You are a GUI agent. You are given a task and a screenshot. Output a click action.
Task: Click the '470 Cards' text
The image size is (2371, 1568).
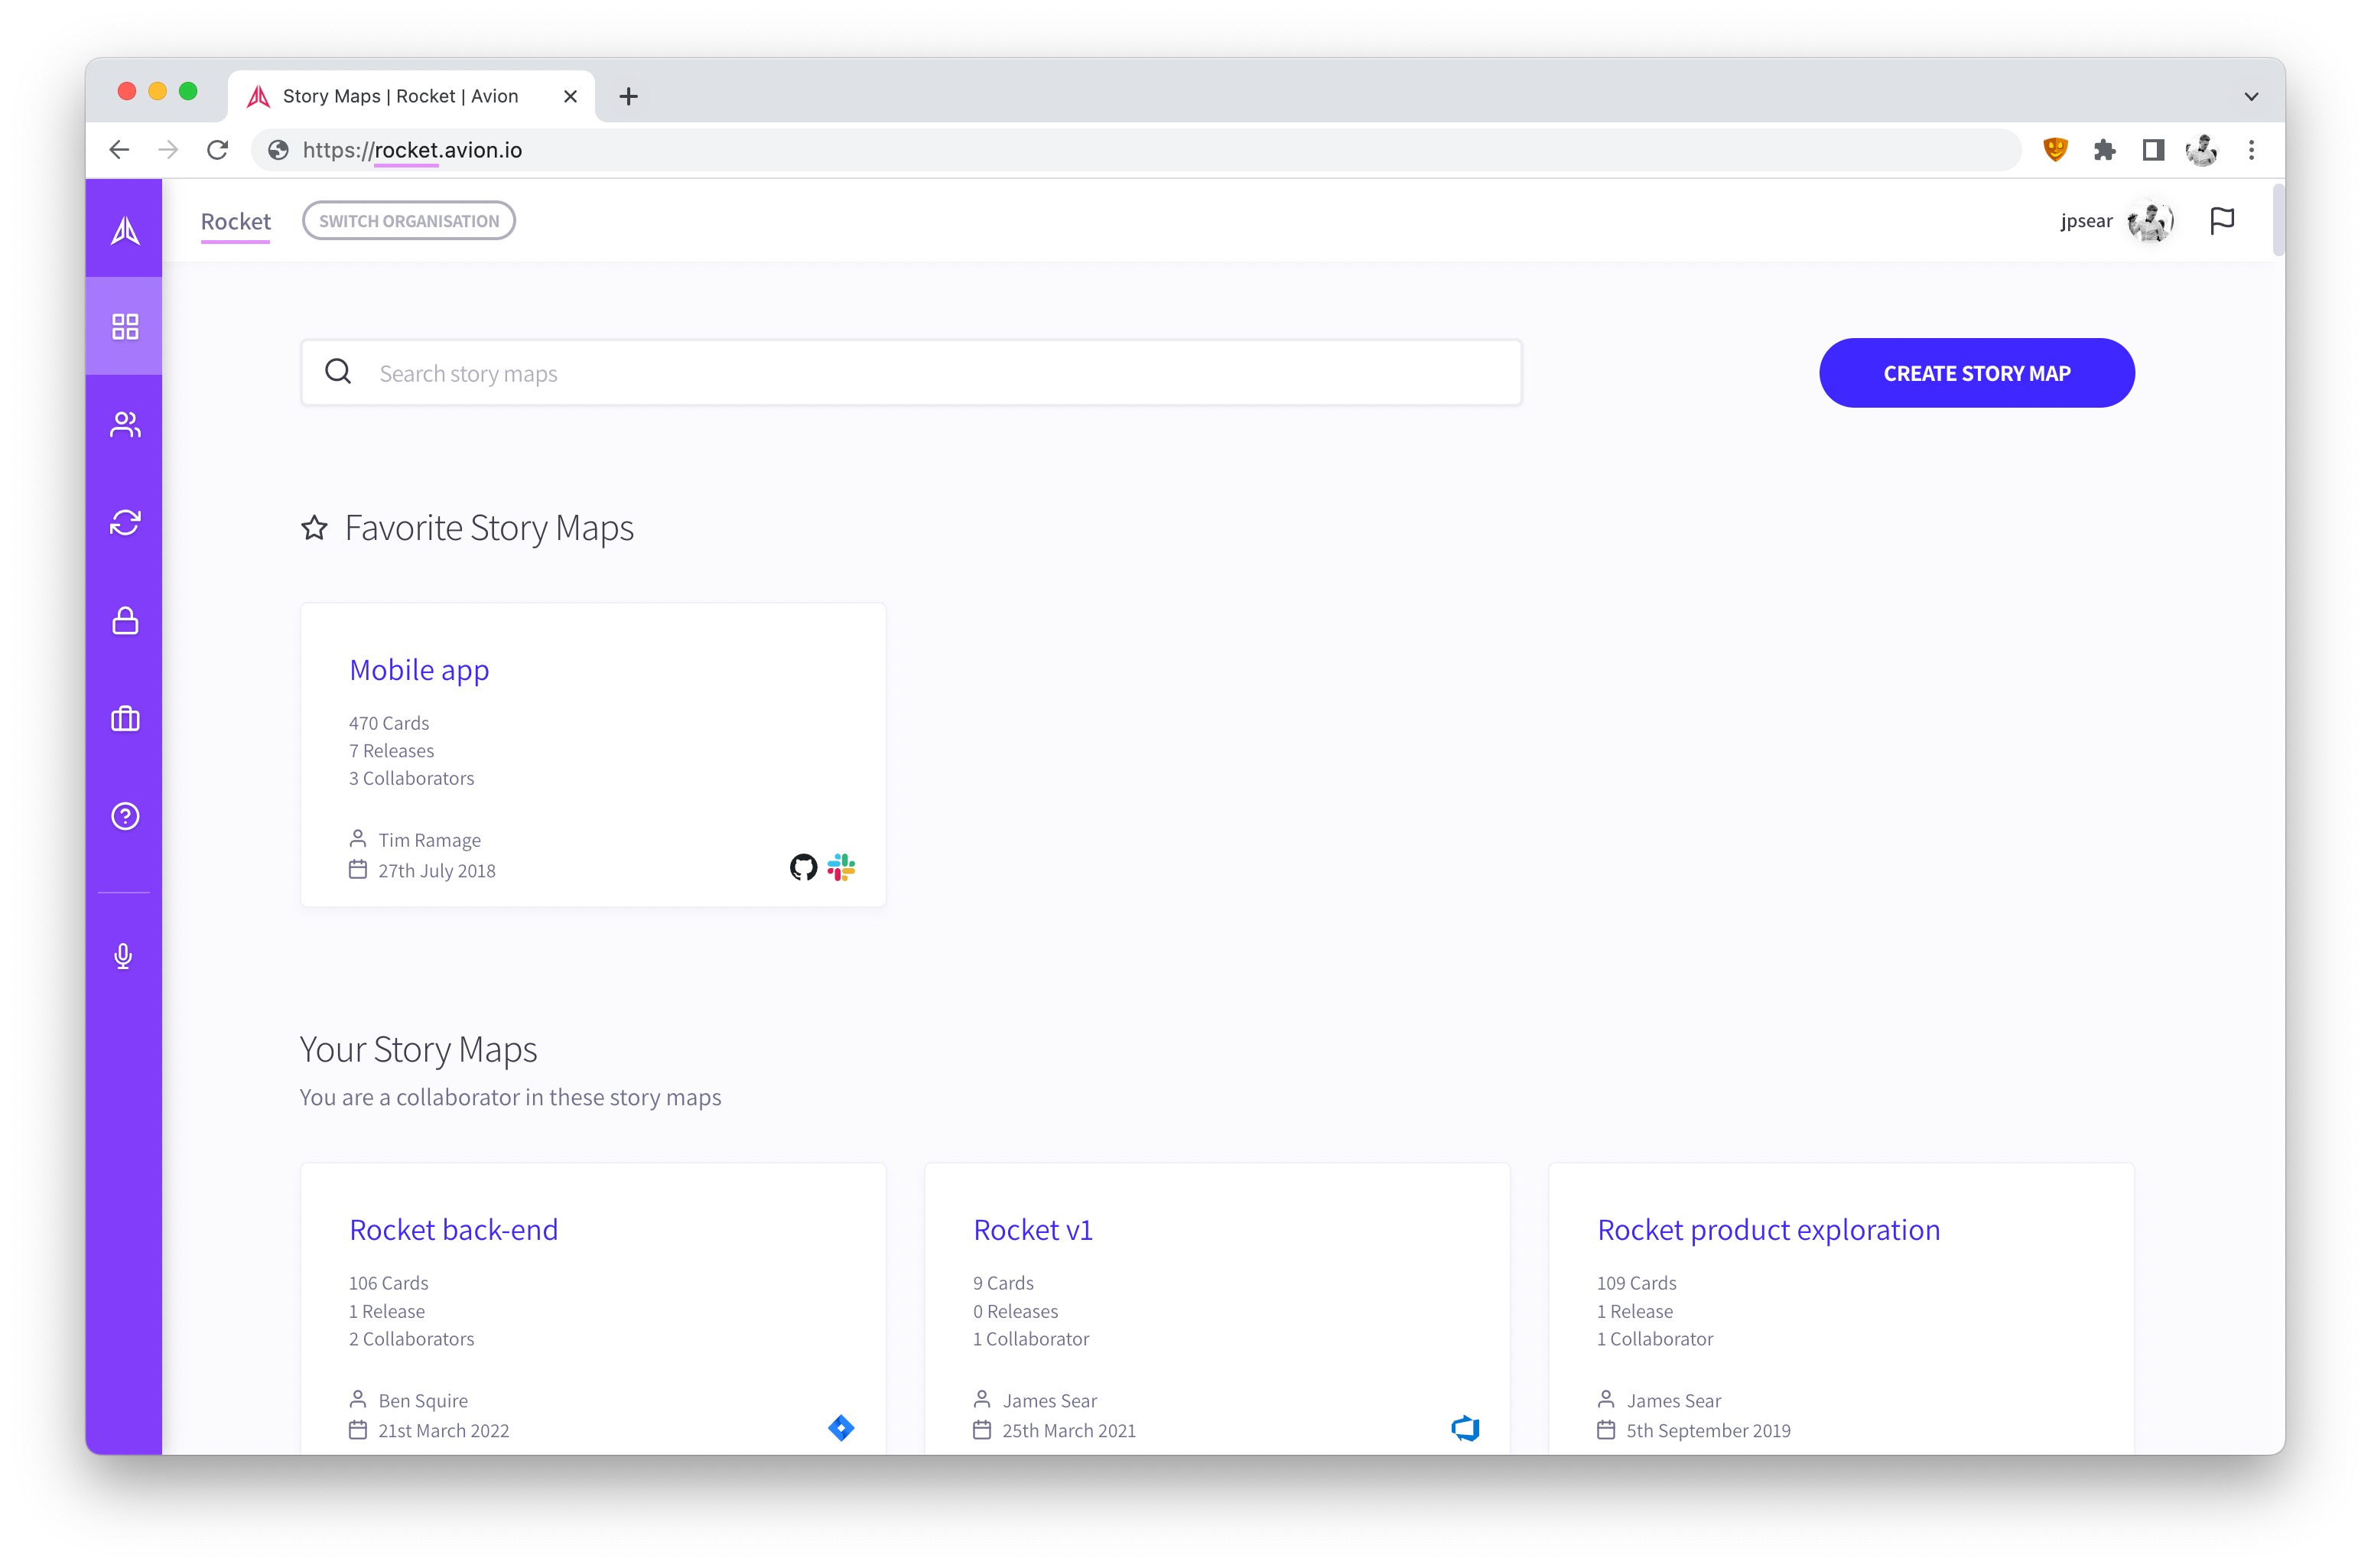pyautogui.click(x=389, y=723)
